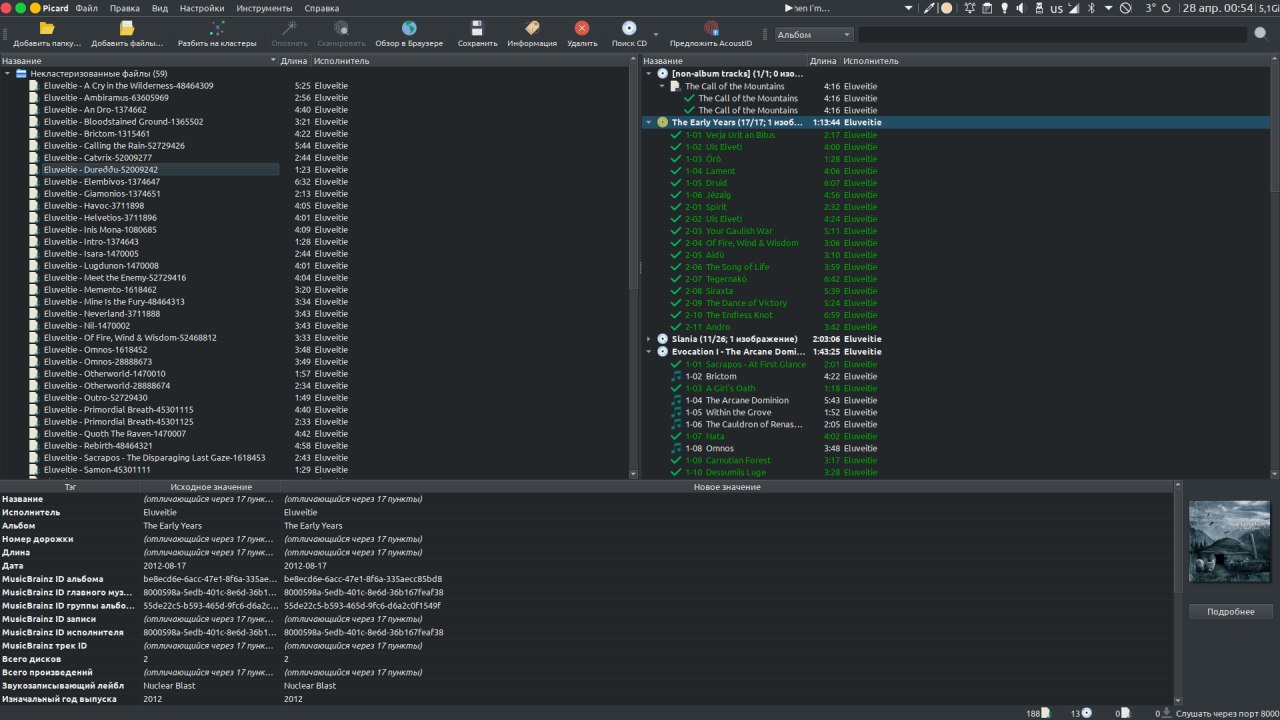
Task: Click the Новое значение column header
Action: pos(727,487)
